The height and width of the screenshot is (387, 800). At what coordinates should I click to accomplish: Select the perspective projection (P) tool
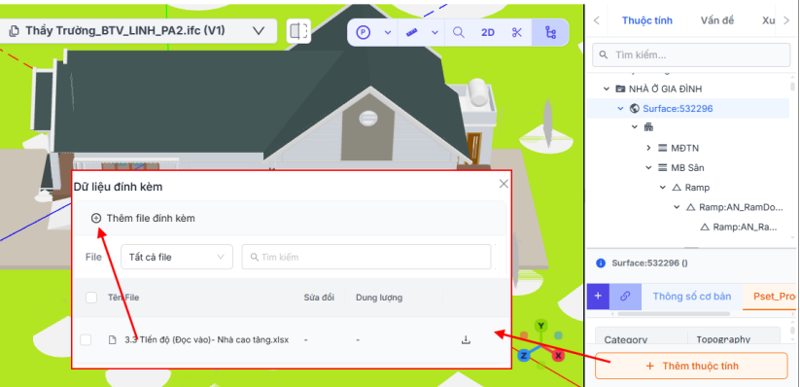(x=363, y=33)
